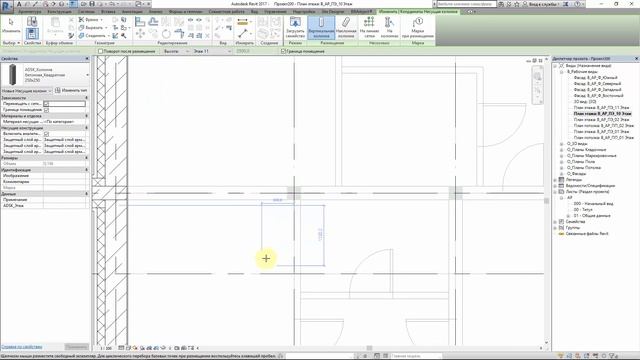
Task: Click the Cut geometry tool icon
Action: (x=92, y=27)
